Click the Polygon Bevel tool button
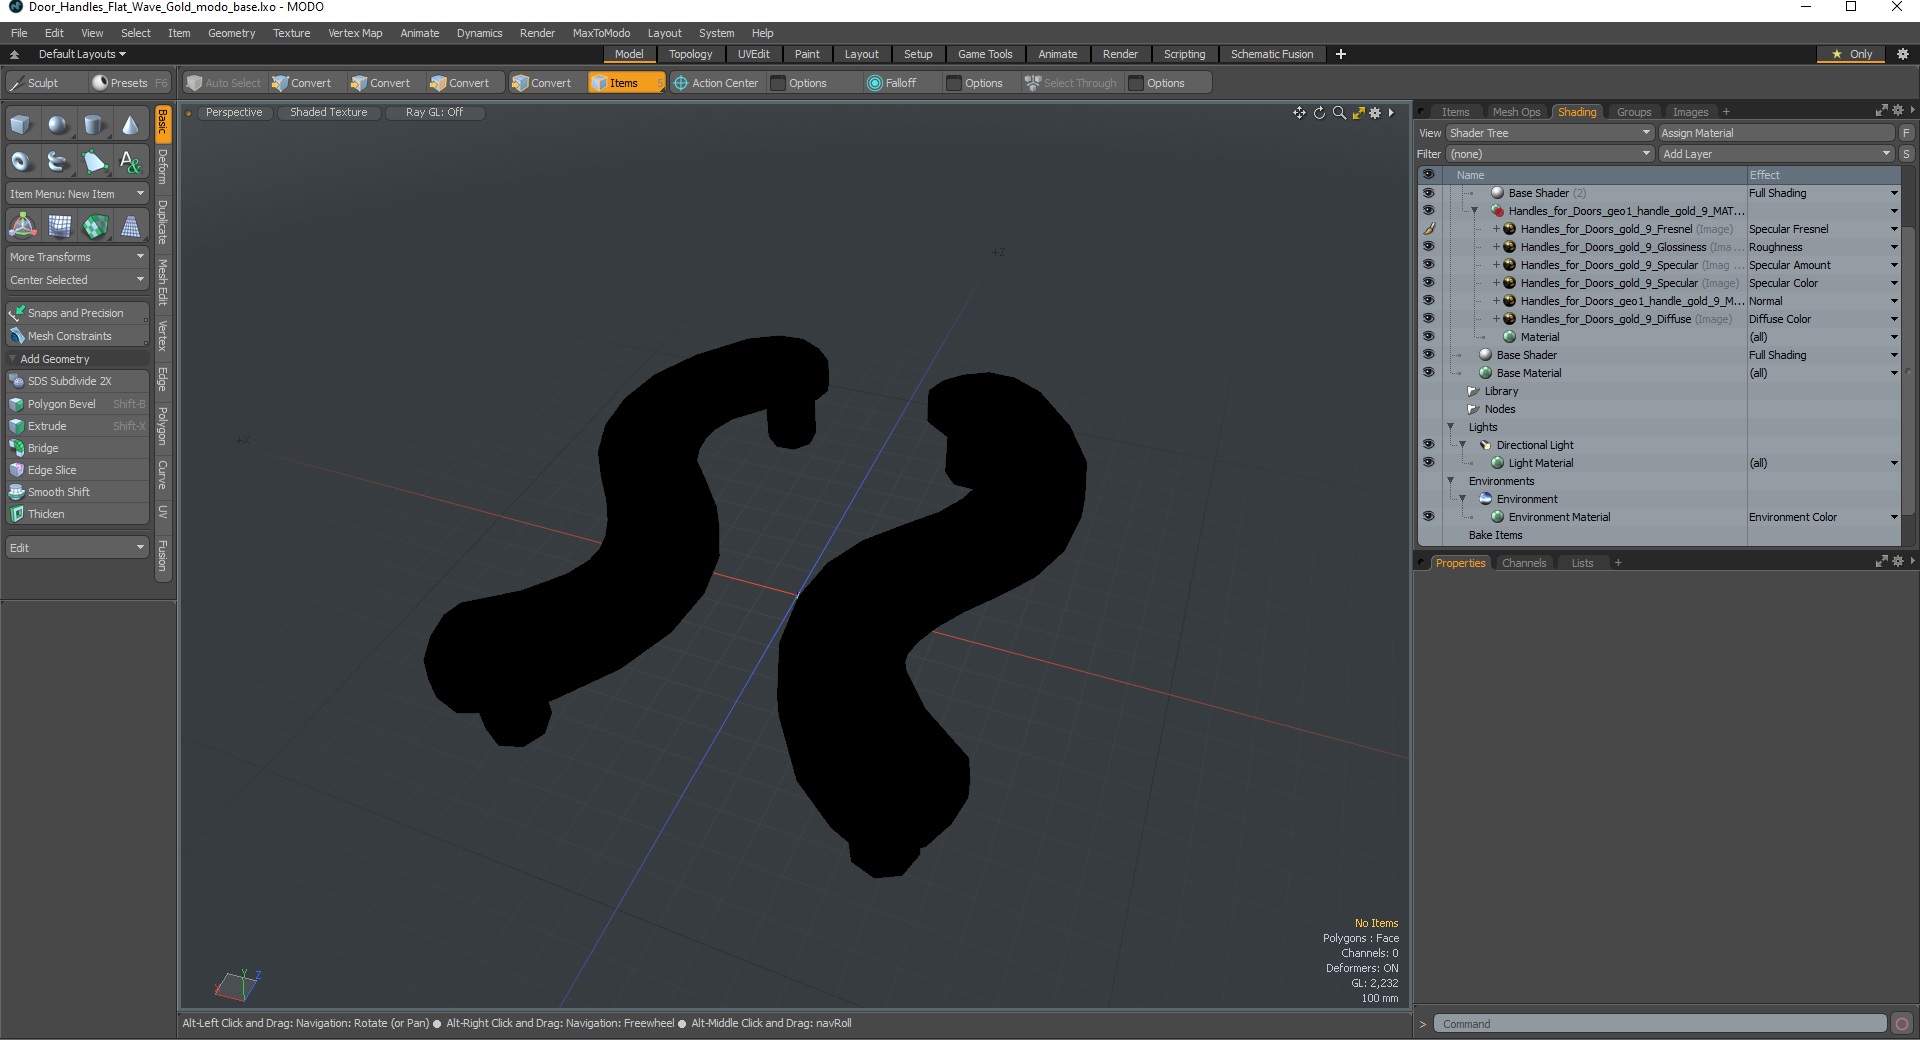 pos(77,404)
